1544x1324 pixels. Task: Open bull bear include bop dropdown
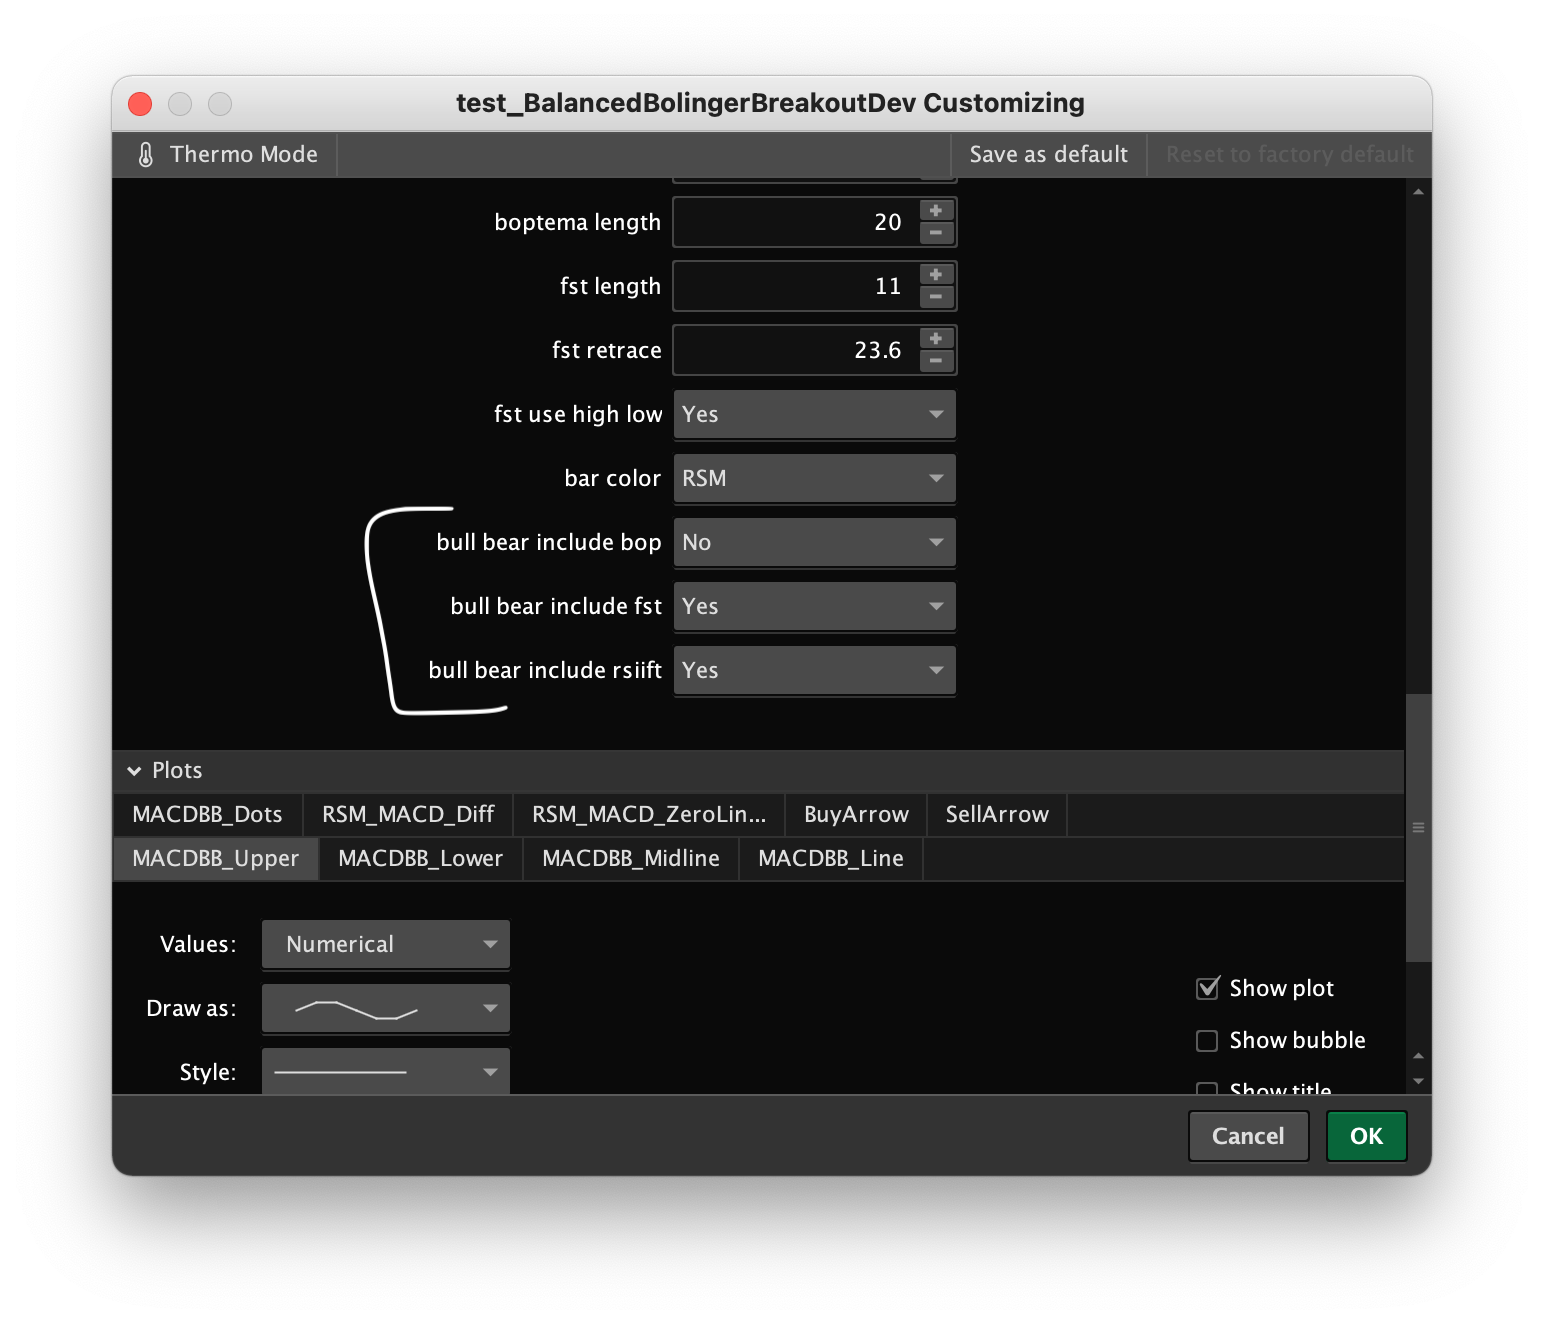click(x=815, y=542)
